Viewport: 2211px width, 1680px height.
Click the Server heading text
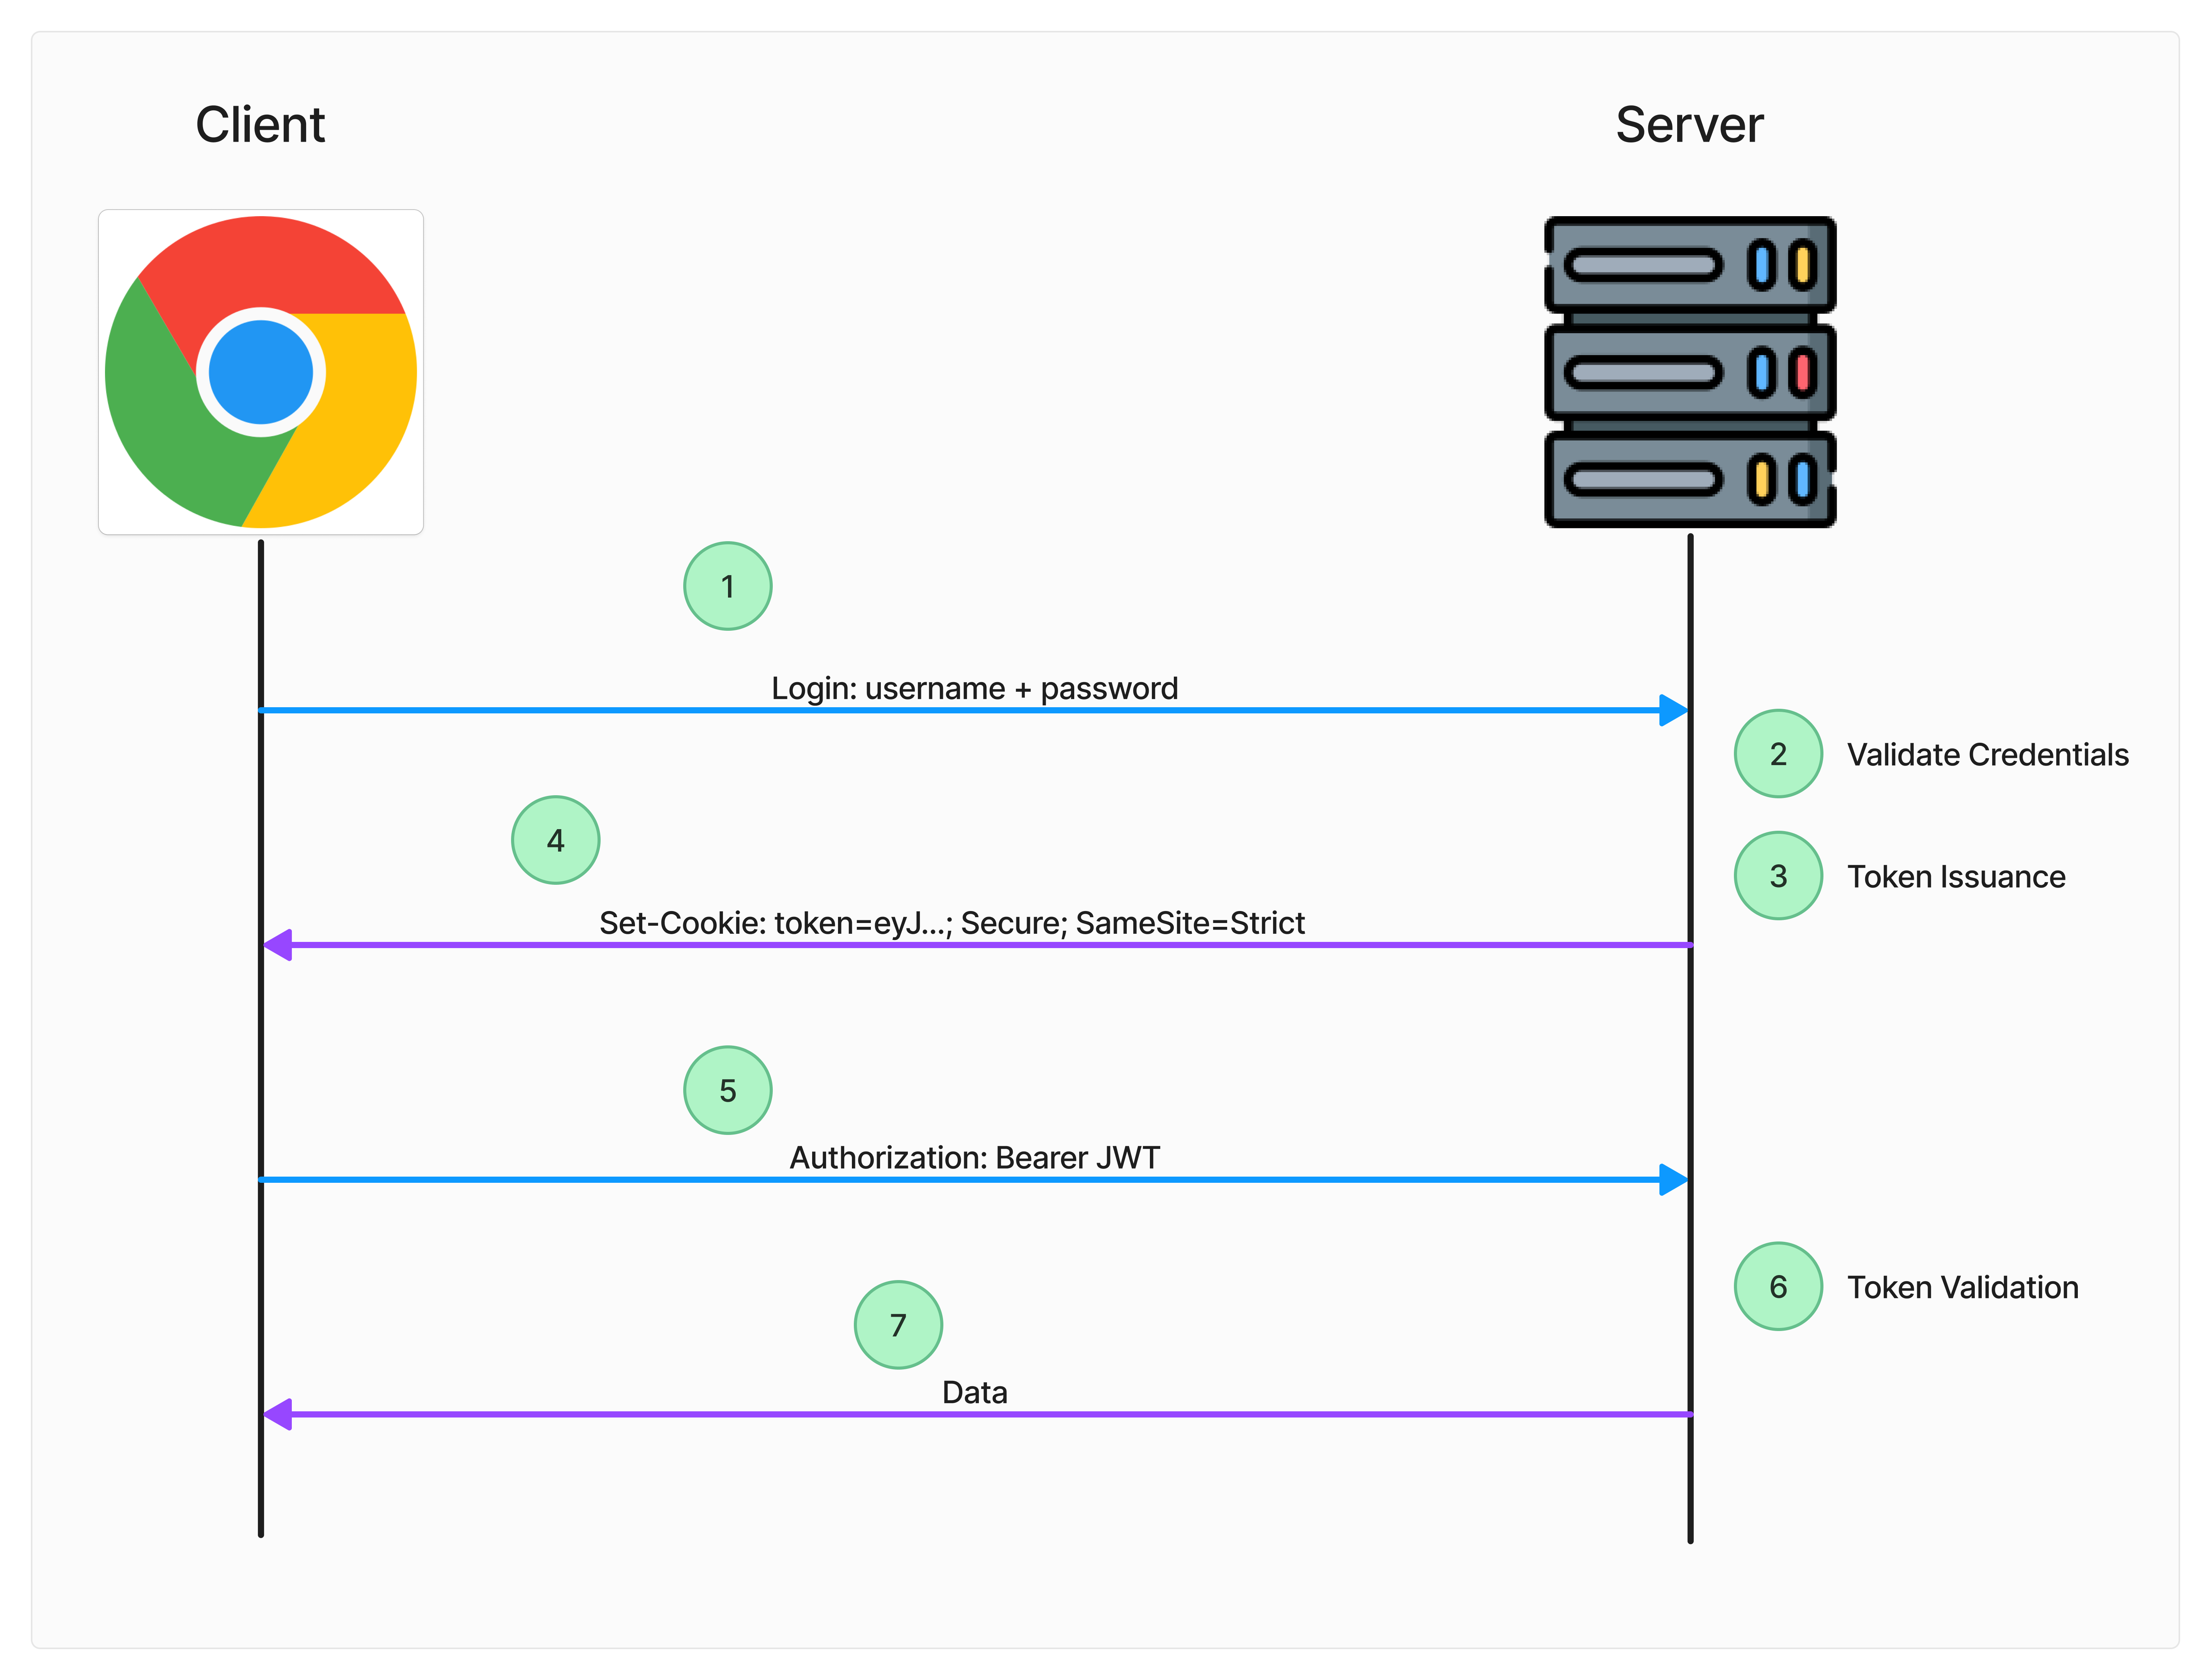(1689, 125)
